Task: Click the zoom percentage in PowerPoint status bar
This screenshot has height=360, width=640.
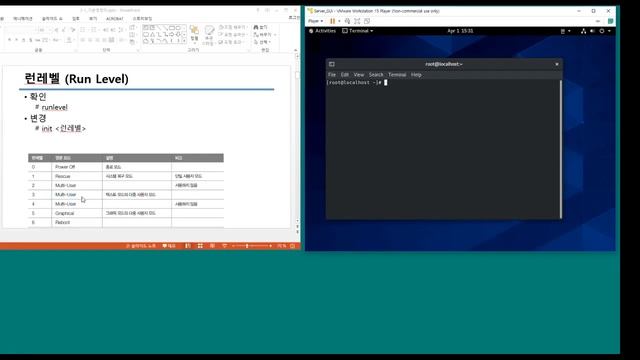Action: pos(281,246)
